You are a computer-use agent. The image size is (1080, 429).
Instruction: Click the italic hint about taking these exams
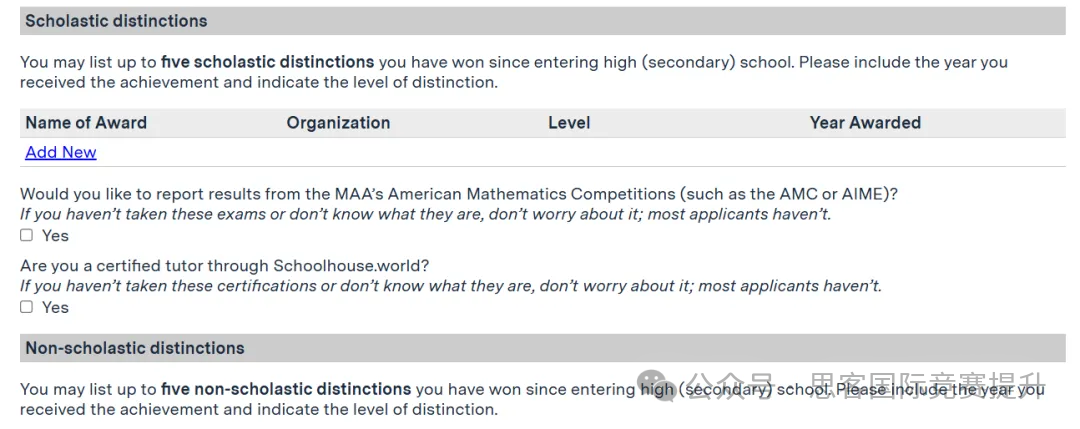(x=425, y=214)
